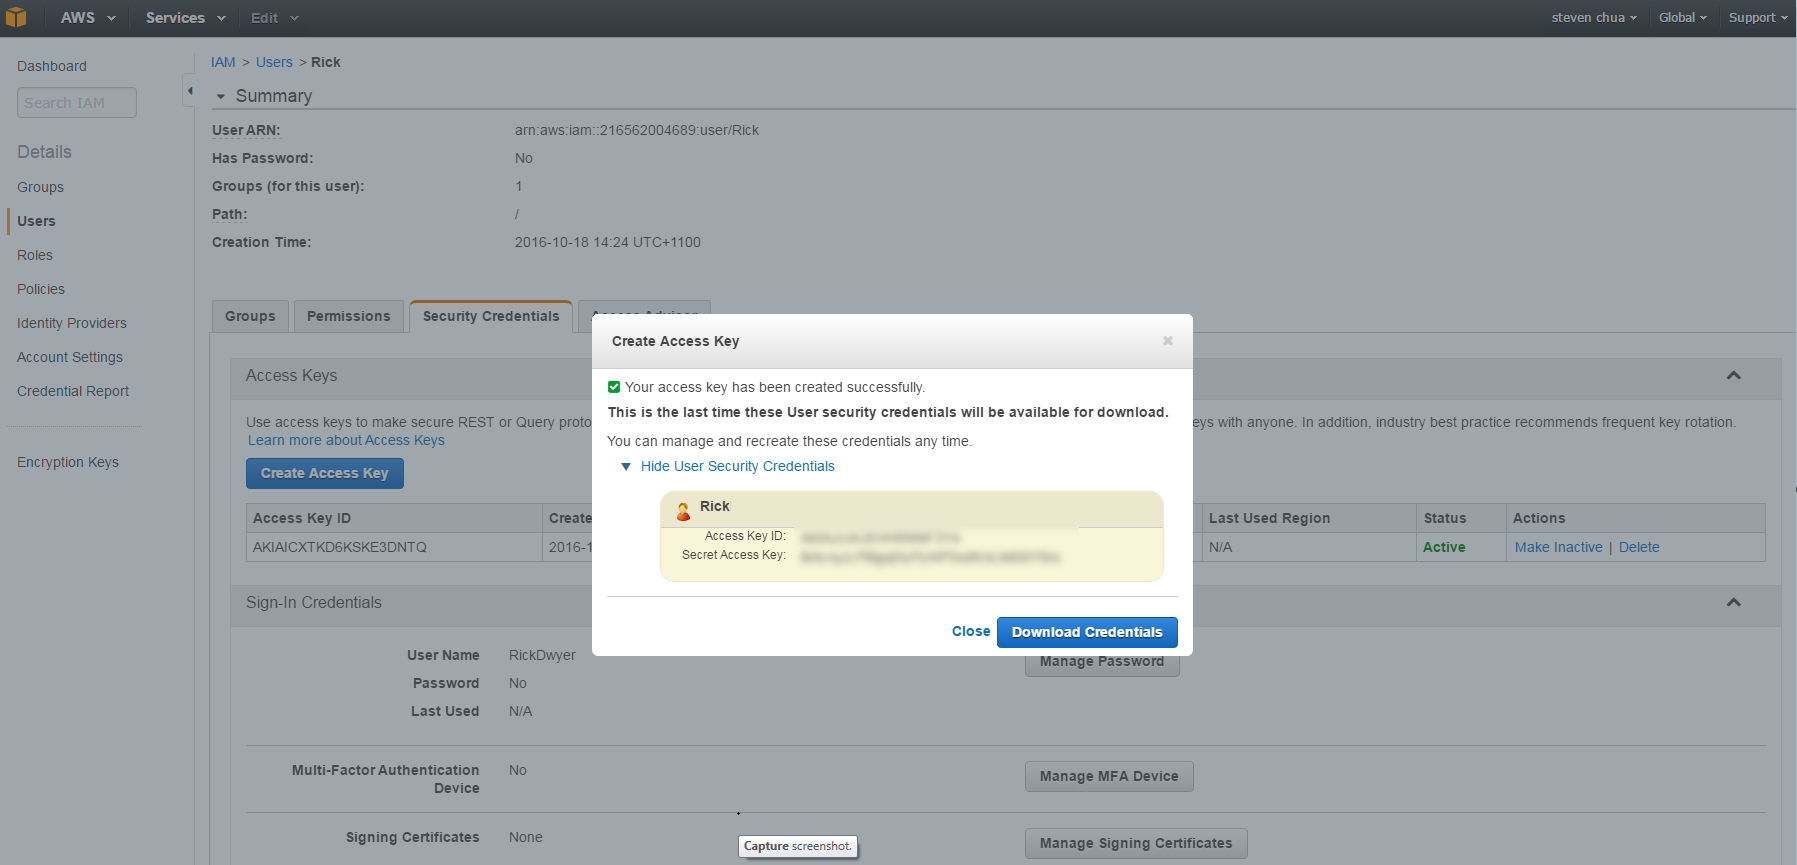Close the Create Access Key dialog with X

(x=1167, y=341)
